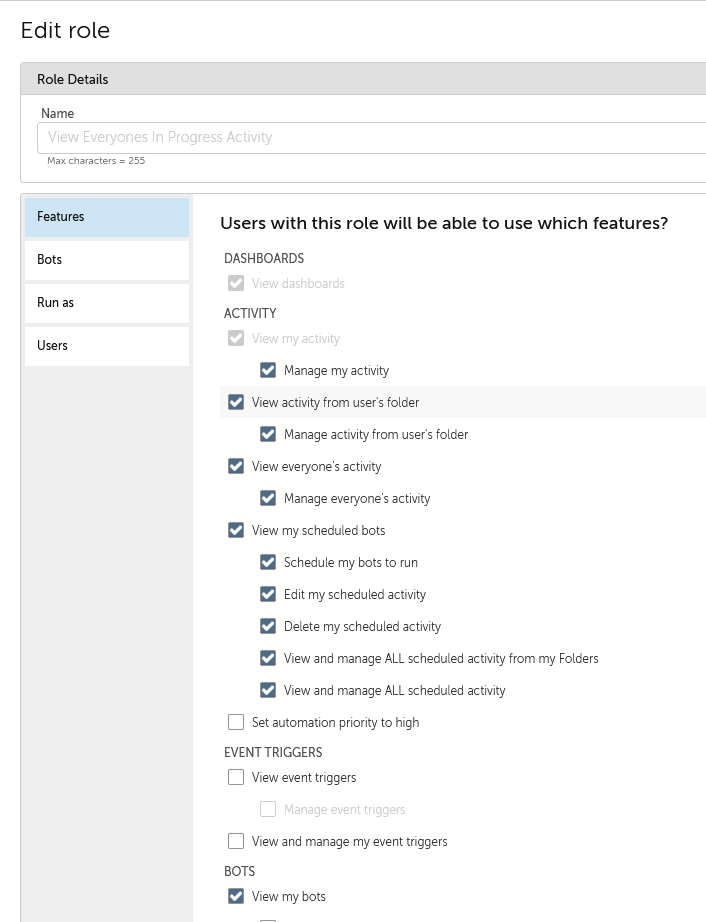Select the Users tab

pos(107,346)
